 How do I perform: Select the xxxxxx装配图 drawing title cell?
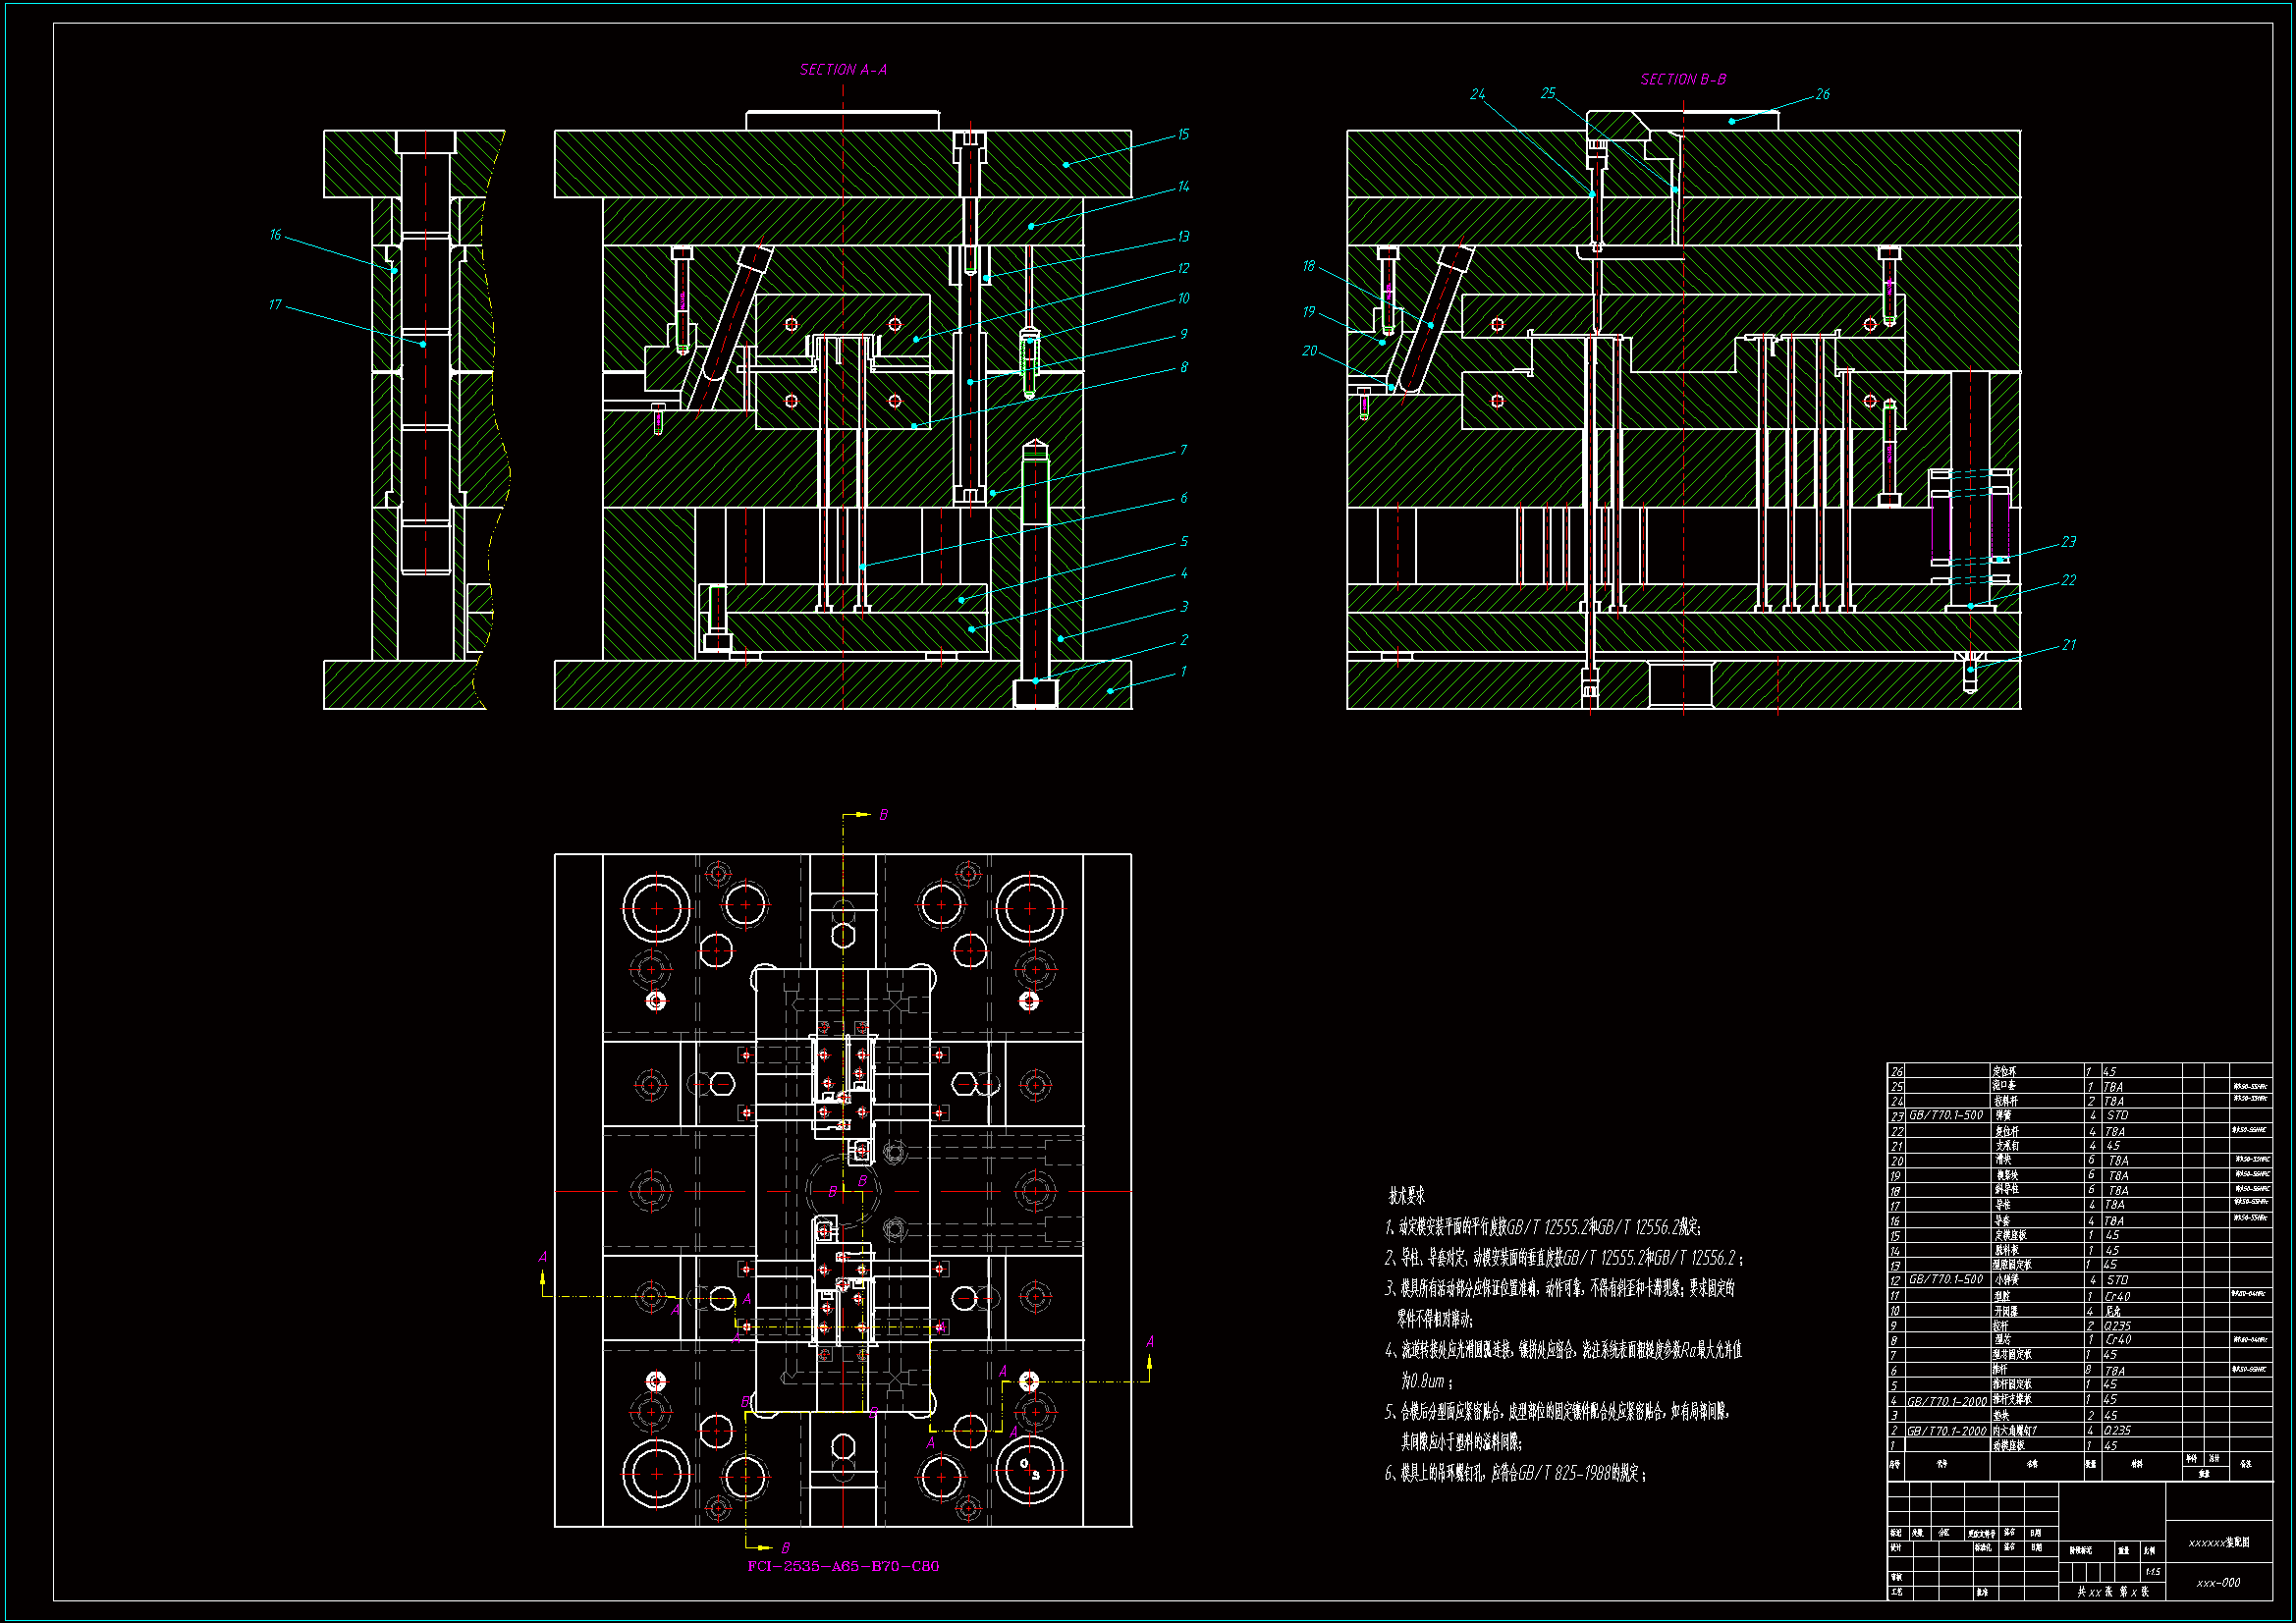2218,1543
